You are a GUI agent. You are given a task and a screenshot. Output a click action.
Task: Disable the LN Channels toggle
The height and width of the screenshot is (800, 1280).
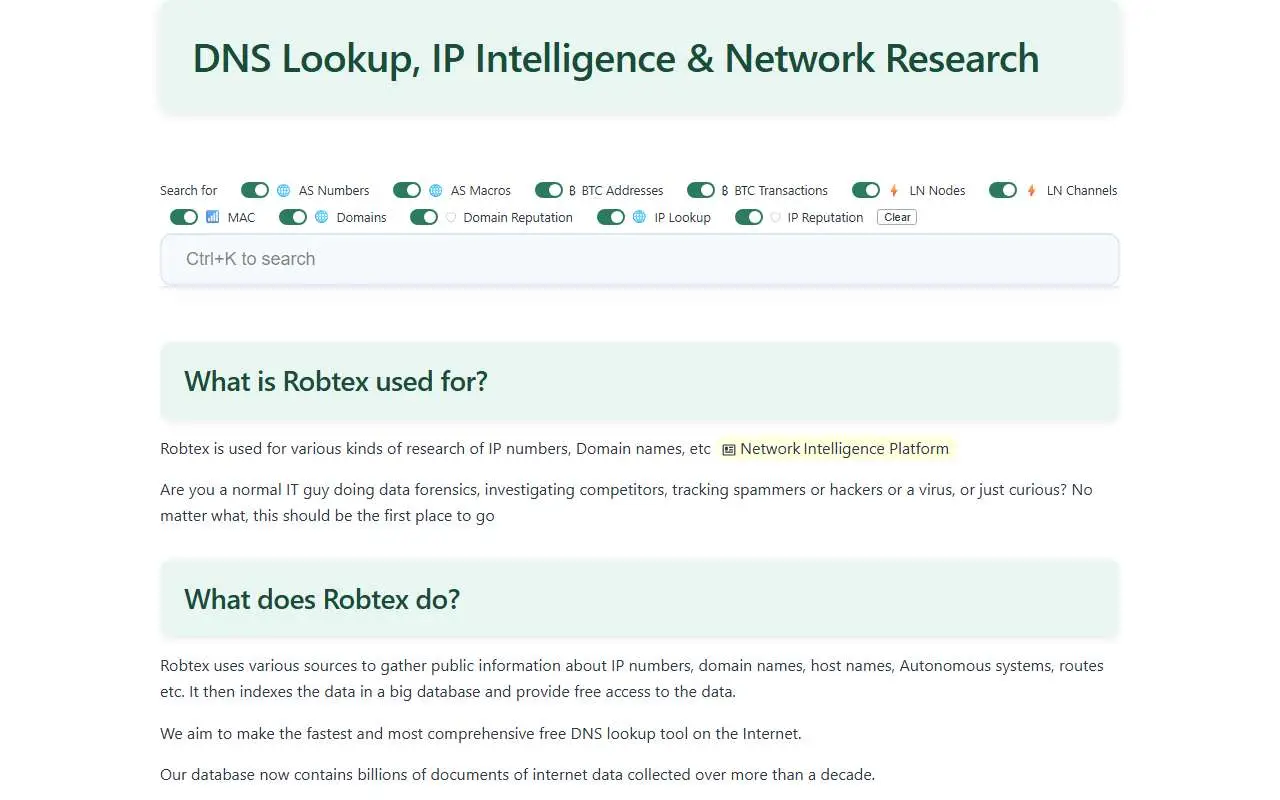pyautogui.click(x=1003, y=190)
